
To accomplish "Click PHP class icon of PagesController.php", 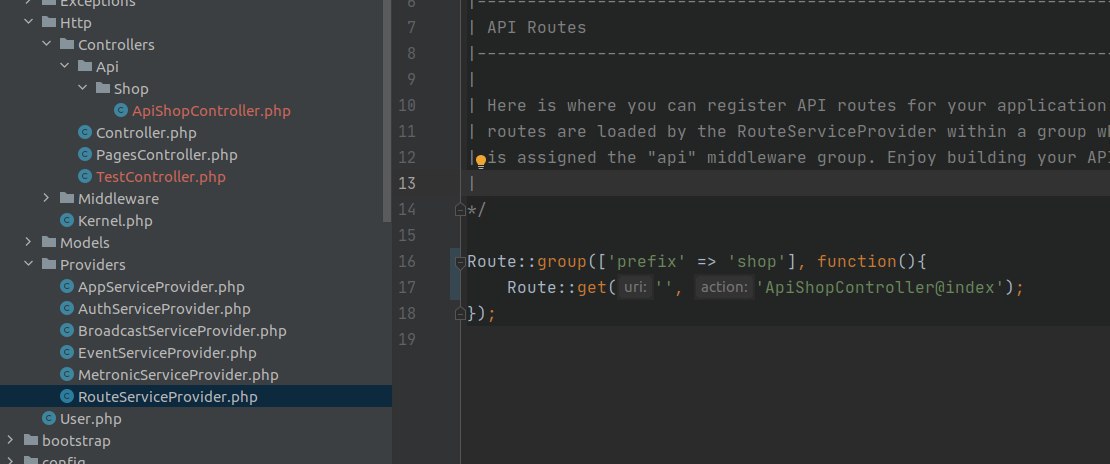I will (x=85, y=154).
